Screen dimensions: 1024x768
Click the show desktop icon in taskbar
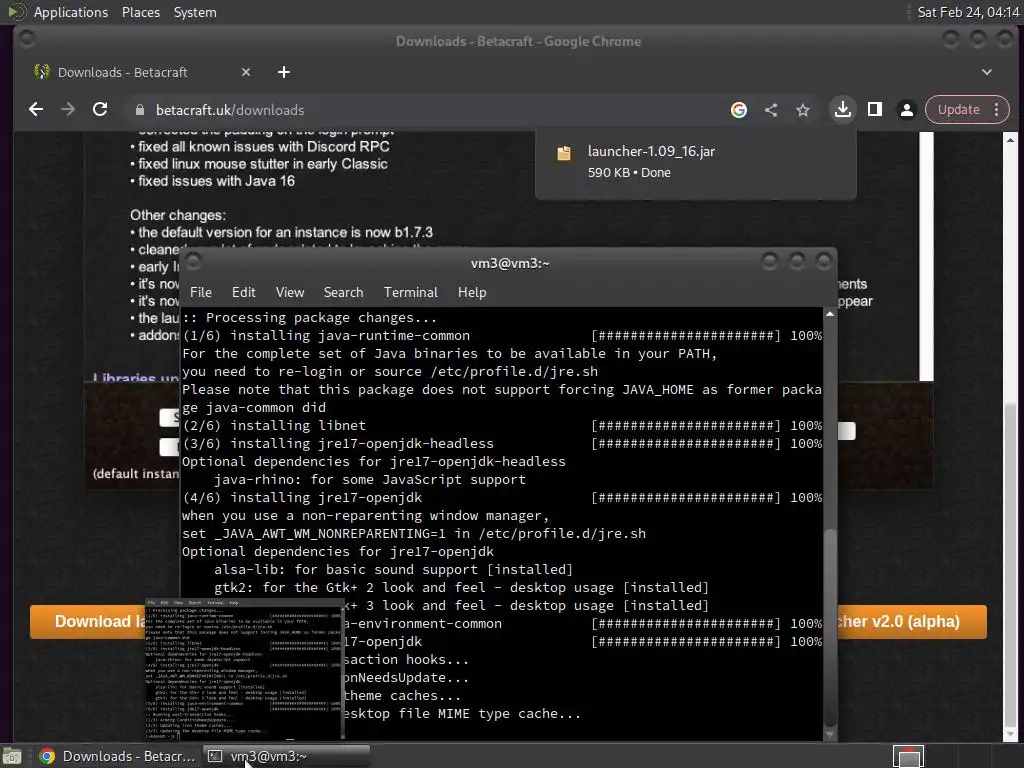click(x=12, y=756)
